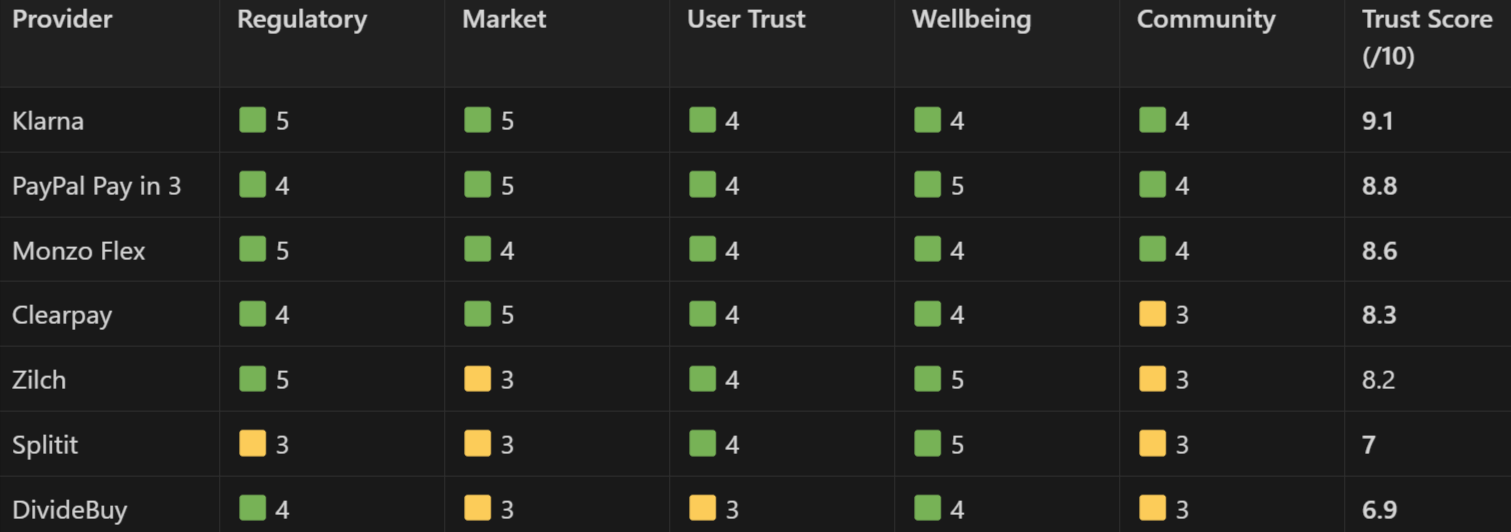Click Zilch's yellow Market score square
This screenshot has width=1511, height=532.
[x=477, y=380]
